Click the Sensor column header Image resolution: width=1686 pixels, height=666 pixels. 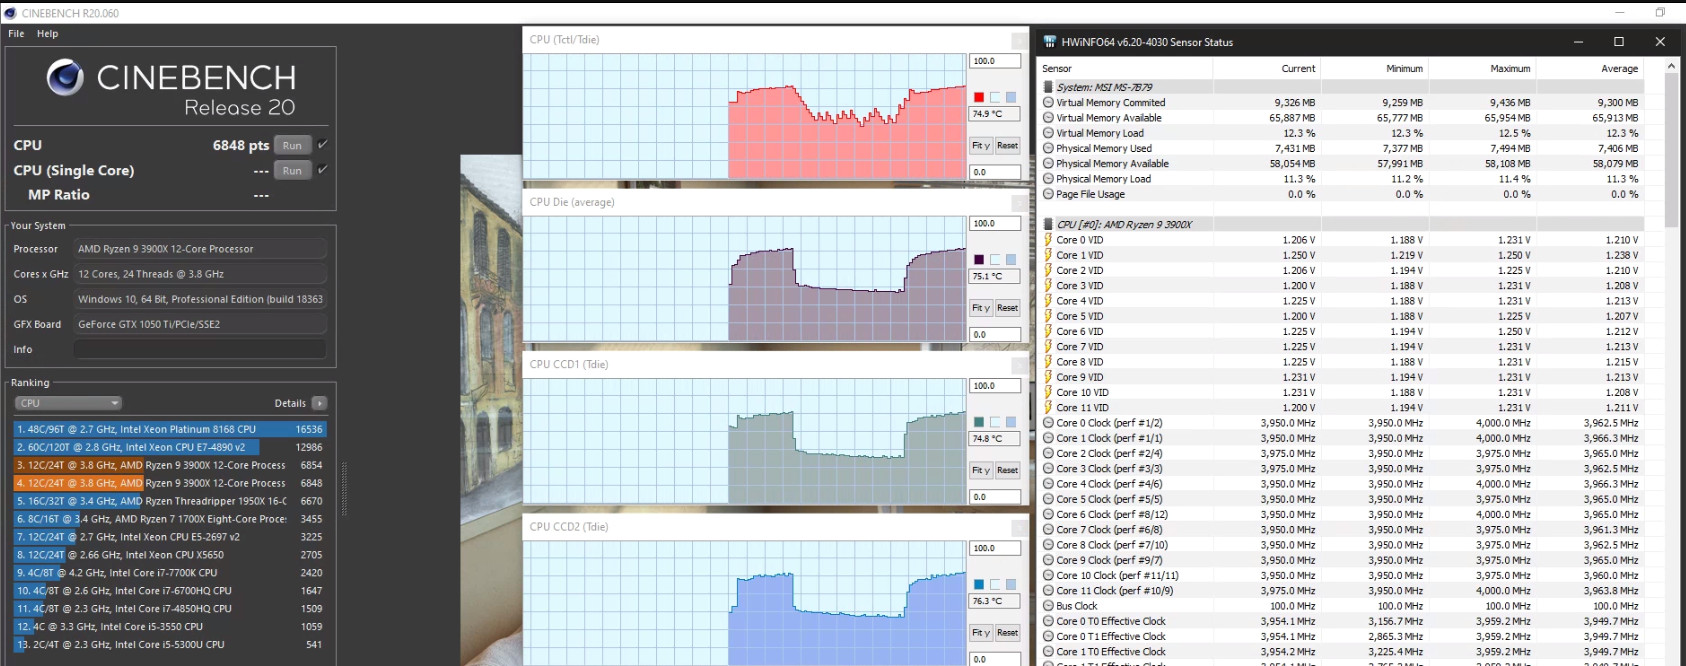coord(1125,69)
